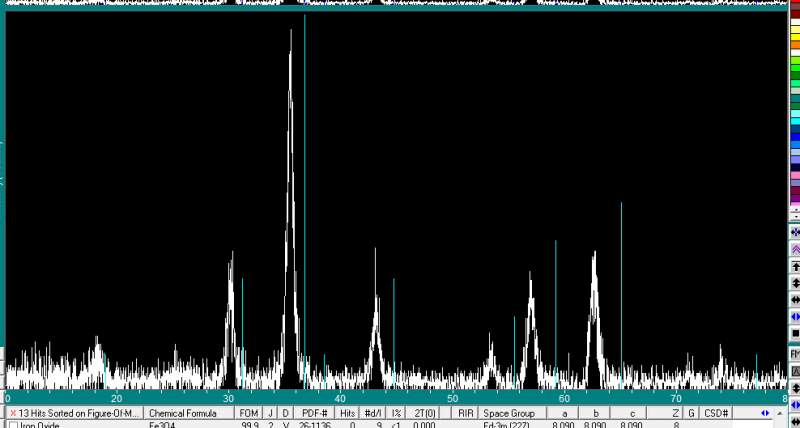Image resolution: width=800 pixels, height=428 pixels.
Task: Click the triangle peak icon below FM
Action: click(x=795, y=371)
